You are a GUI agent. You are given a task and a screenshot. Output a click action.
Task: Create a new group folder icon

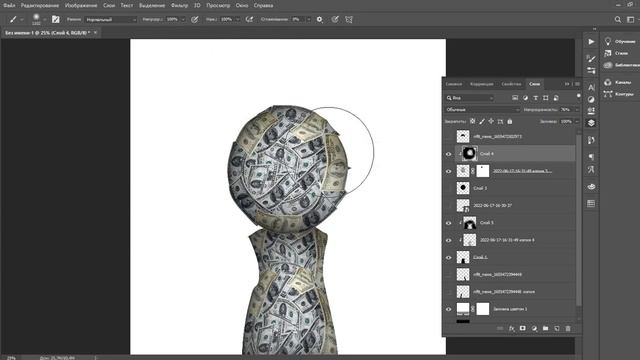pyautogui.click(x=545, y=328)
